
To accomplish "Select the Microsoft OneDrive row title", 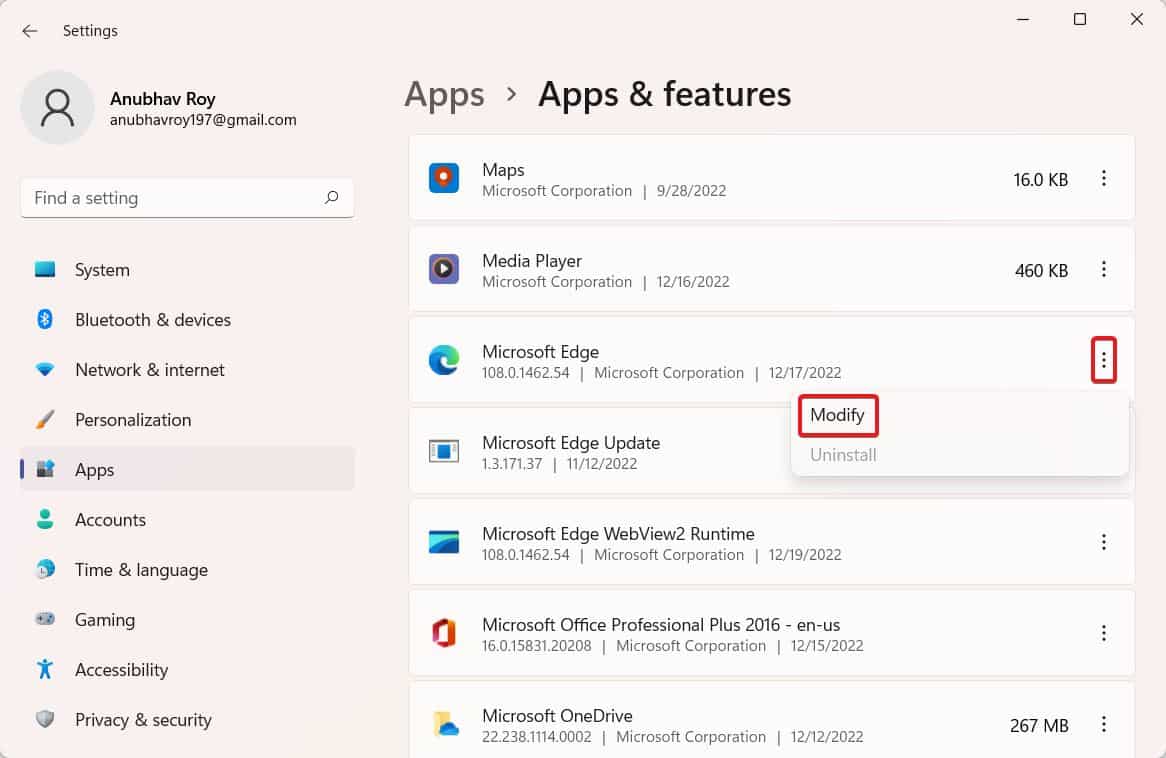I will pyautogui.click(x=557, y=716).
